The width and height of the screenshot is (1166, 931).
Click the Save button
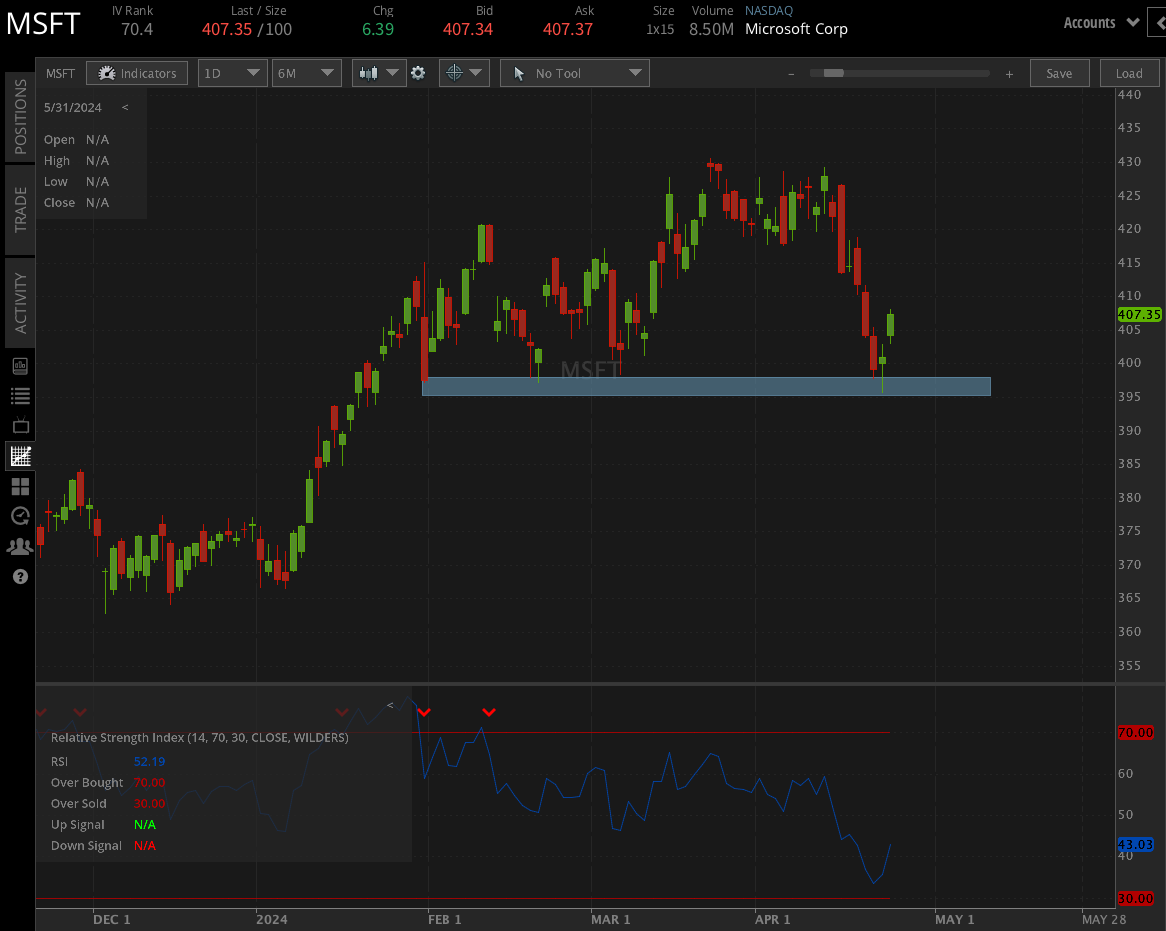[x=1059, y=72]
